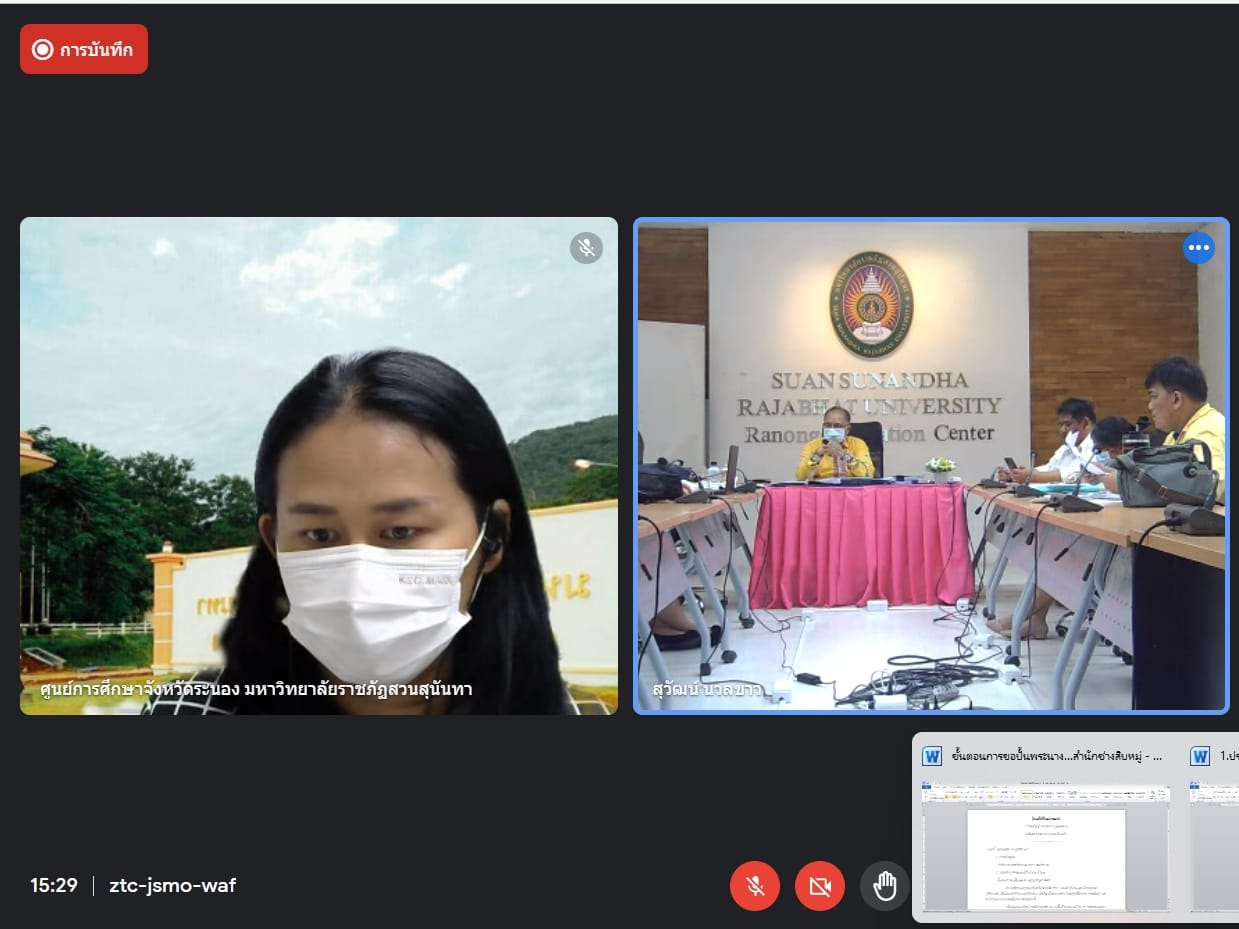Click the meeting clock showing 15:29

(53, 885)
